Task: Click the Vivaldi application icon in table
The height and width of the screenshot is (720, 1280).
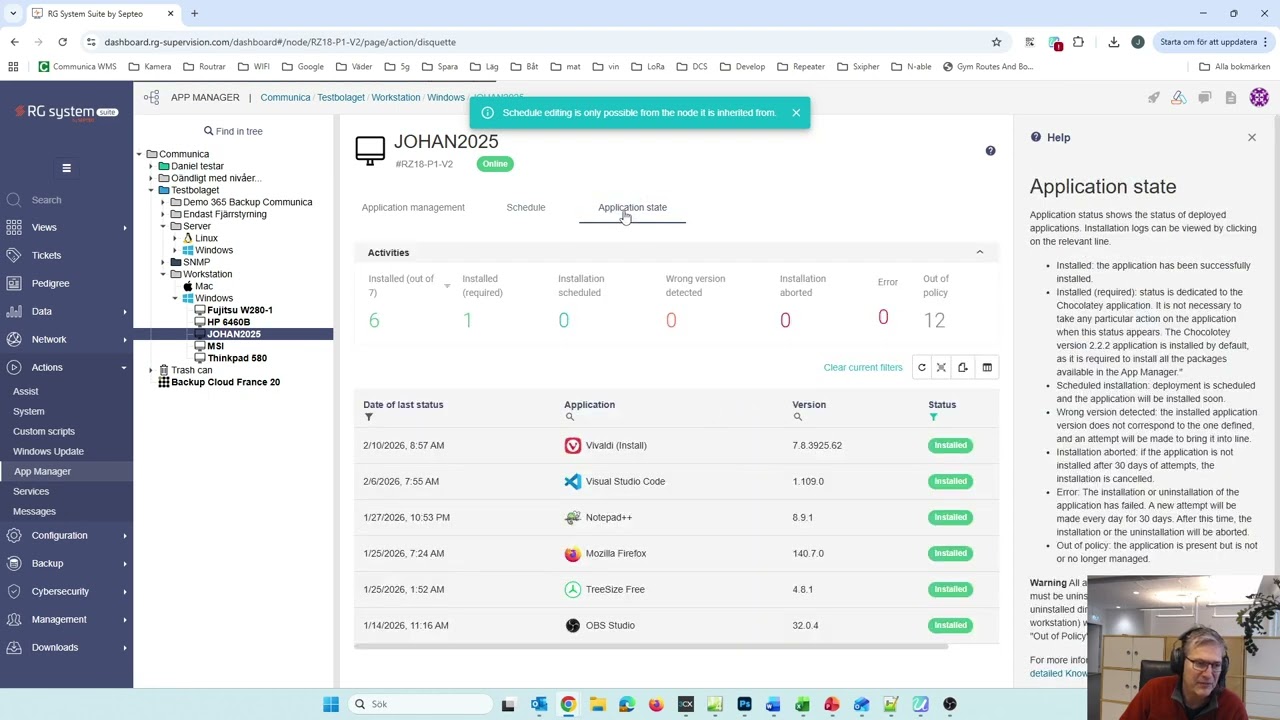Action: click(x=572, y=445)
